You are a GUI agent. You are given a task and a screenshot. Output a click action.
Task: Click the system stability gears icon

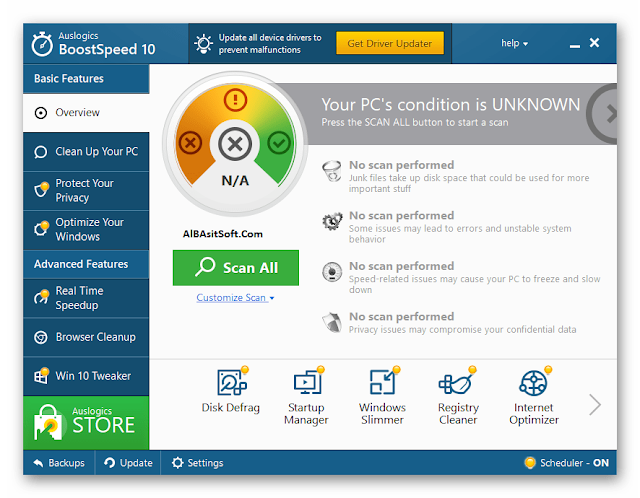click(x=332, y=221)
